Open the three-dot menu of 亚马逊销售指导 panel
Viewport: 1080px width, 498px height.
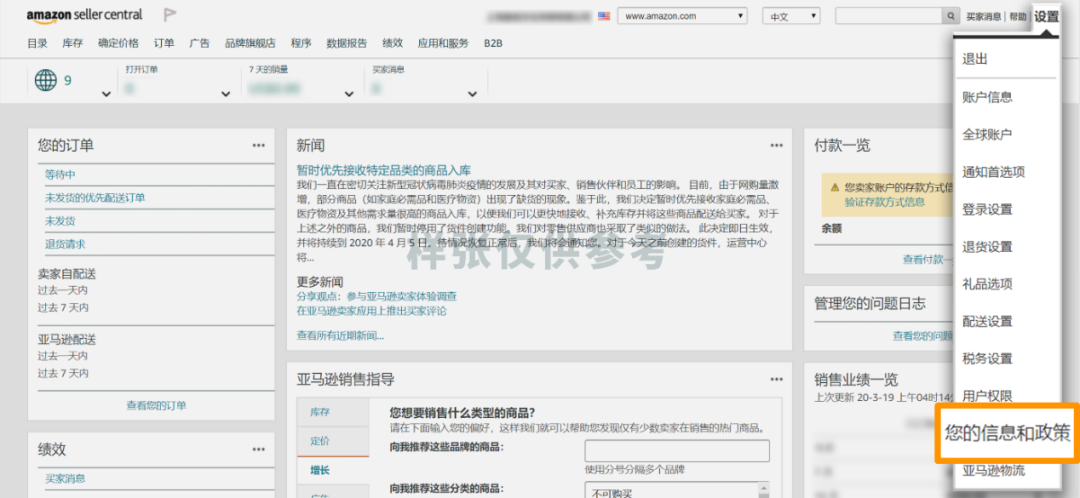click(x=776, y=380)
